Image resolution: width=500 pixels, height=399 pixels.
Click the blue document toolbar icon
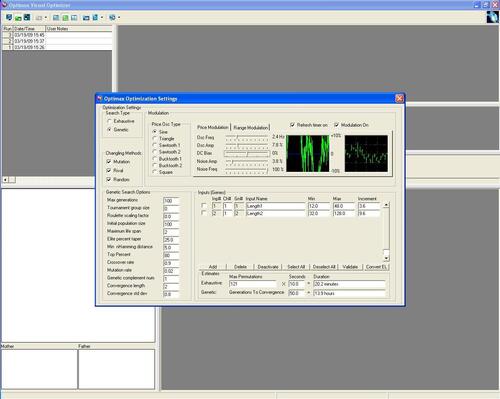tap(95, 17)
